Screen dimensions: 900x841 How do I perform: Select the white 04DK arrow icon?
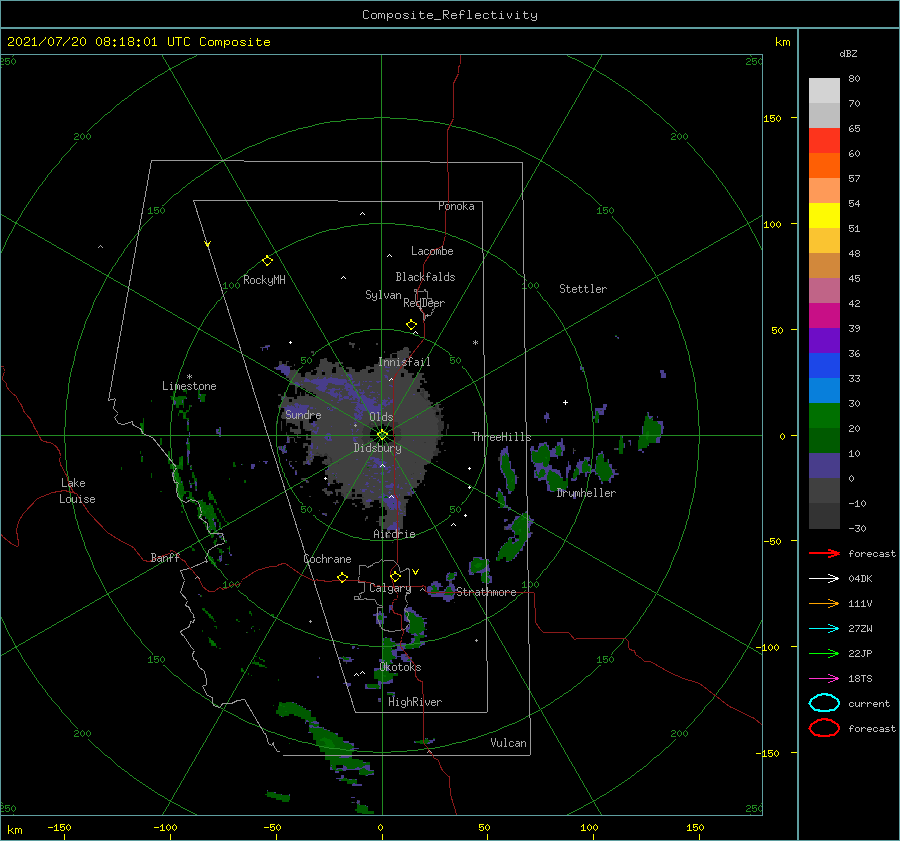point(824,579)
